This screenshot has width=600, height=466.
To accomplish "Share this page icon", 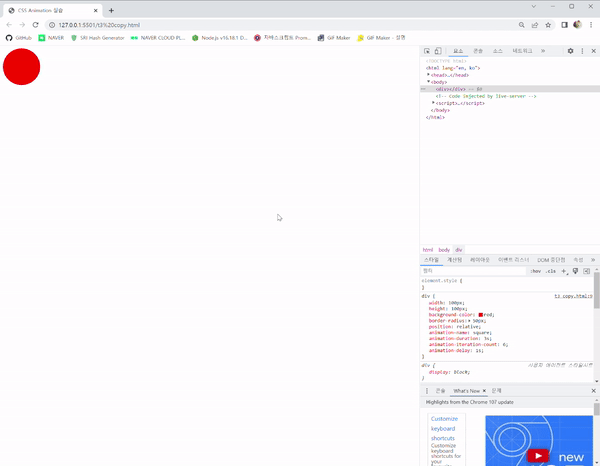I will tap(535, 25).
